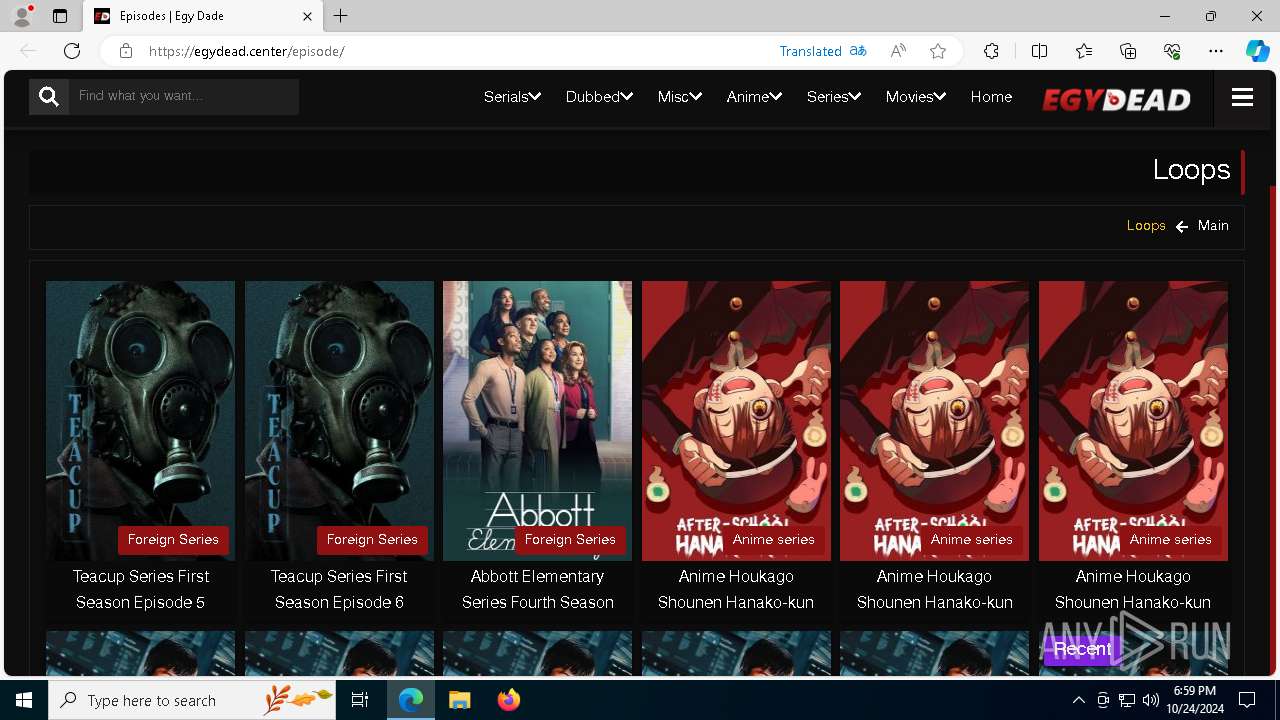Click the Loops page heading
Viewport: 1280px width, 720px height.
tap(1191, 170)
